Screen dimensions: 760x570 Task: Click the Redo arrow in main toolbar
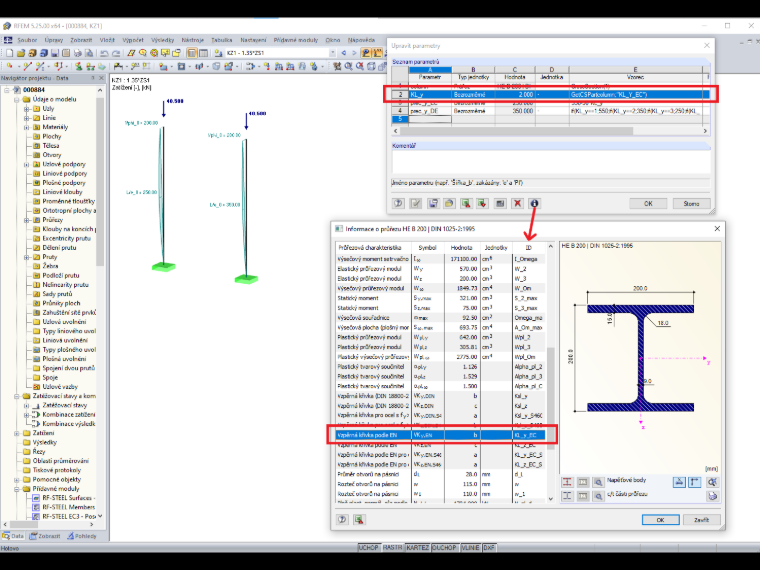point(116,53)
